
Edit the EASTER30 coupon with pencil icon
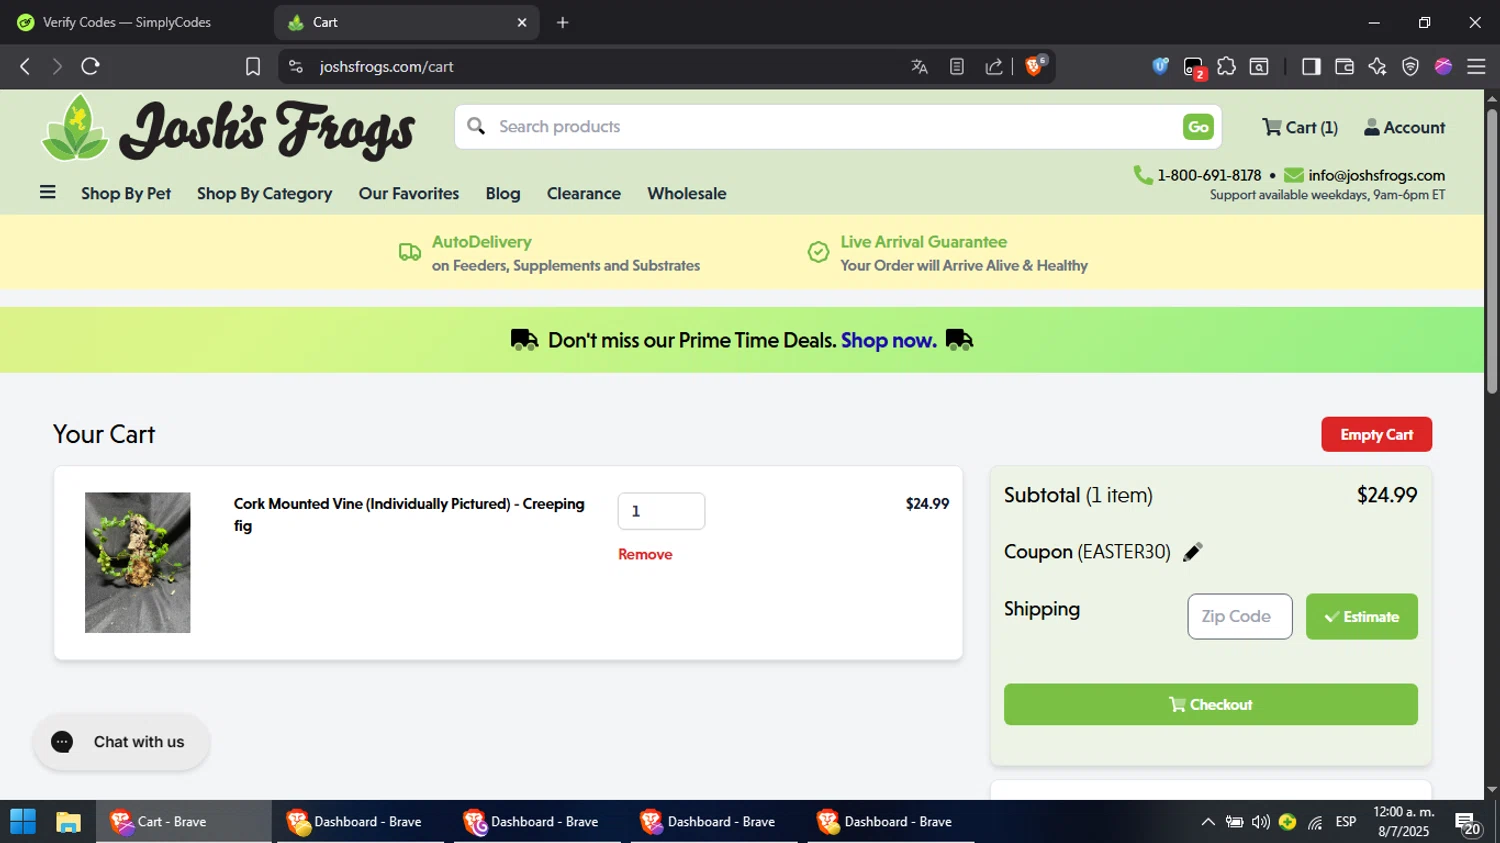(1192, 552)
